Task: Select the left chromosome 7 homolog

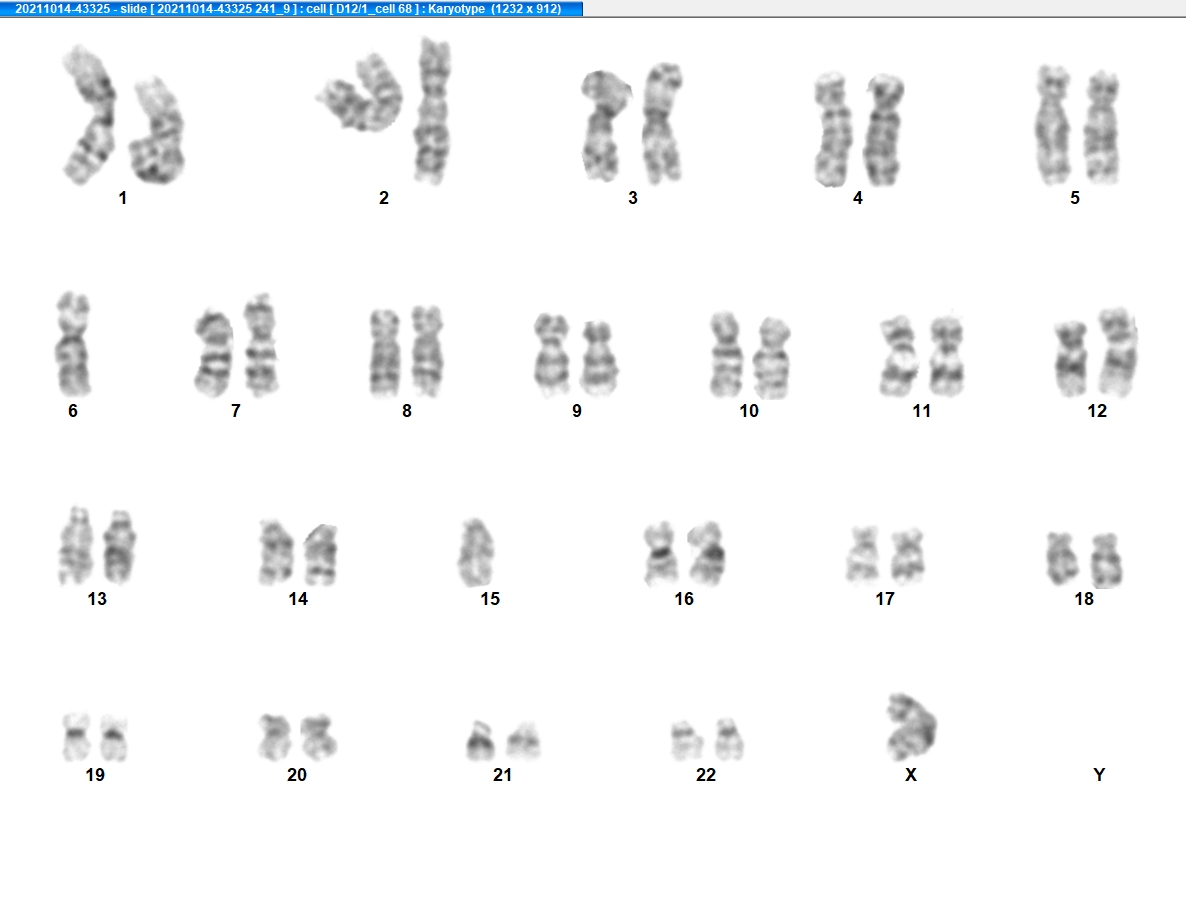Action: [x=214, y=353]
